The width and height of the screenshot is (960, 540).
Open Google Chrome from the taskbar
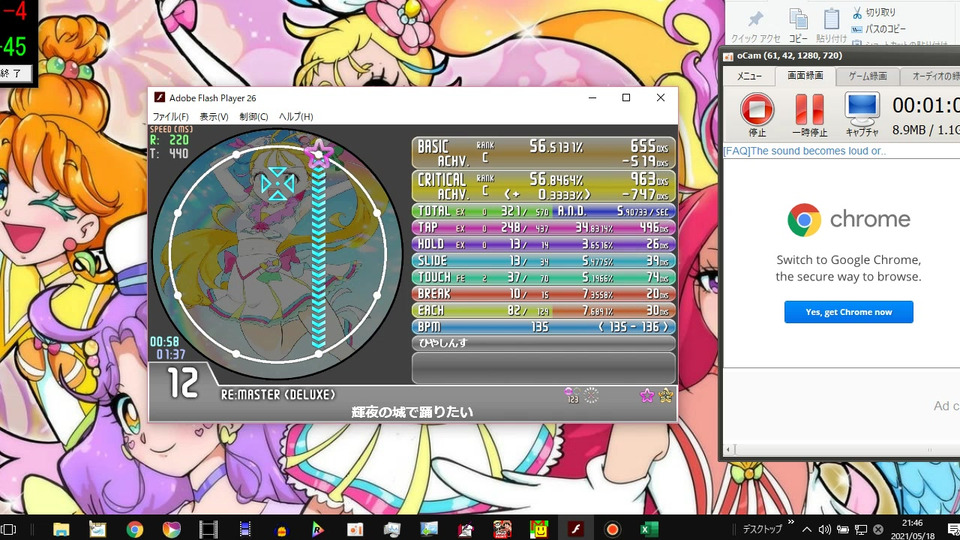coord(135,529)
